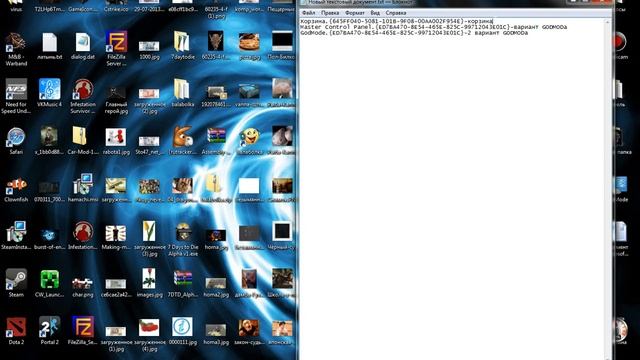Select the VKMusic 4 shortcut icon
This screenshot has width=640, height=360.
(49, 93)
